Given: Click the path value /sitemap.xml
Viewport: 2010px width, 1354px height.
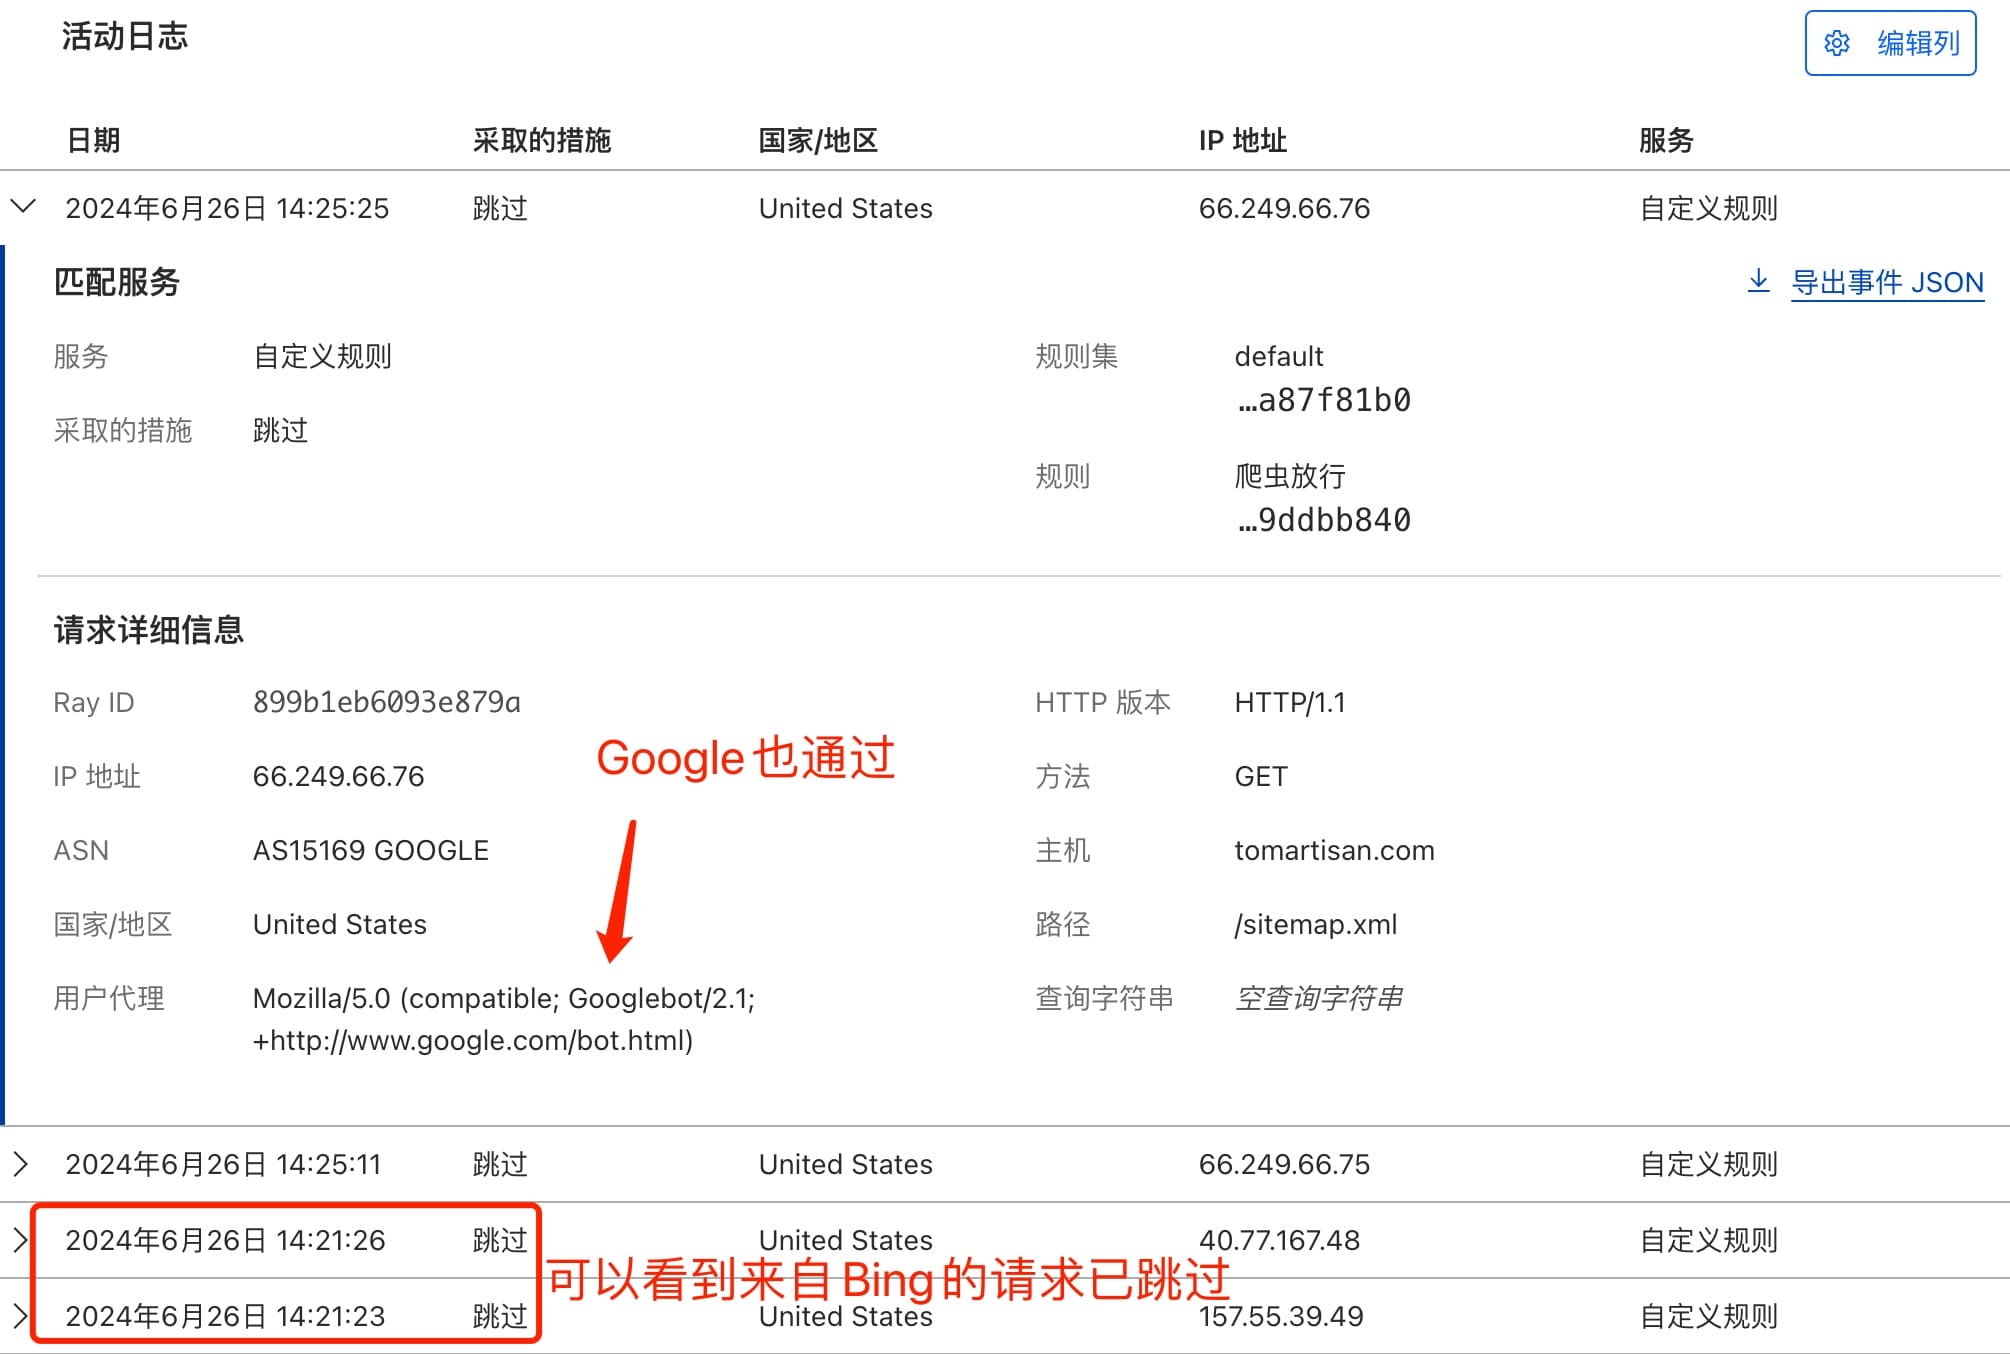Looking at the screenshot, I should 1315,924.
